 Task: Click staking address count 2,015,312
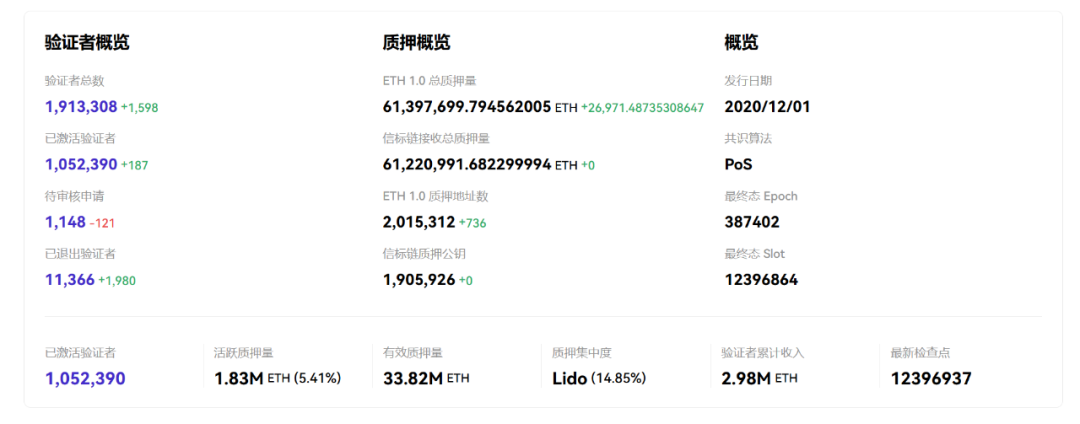(x=419, y=222)
